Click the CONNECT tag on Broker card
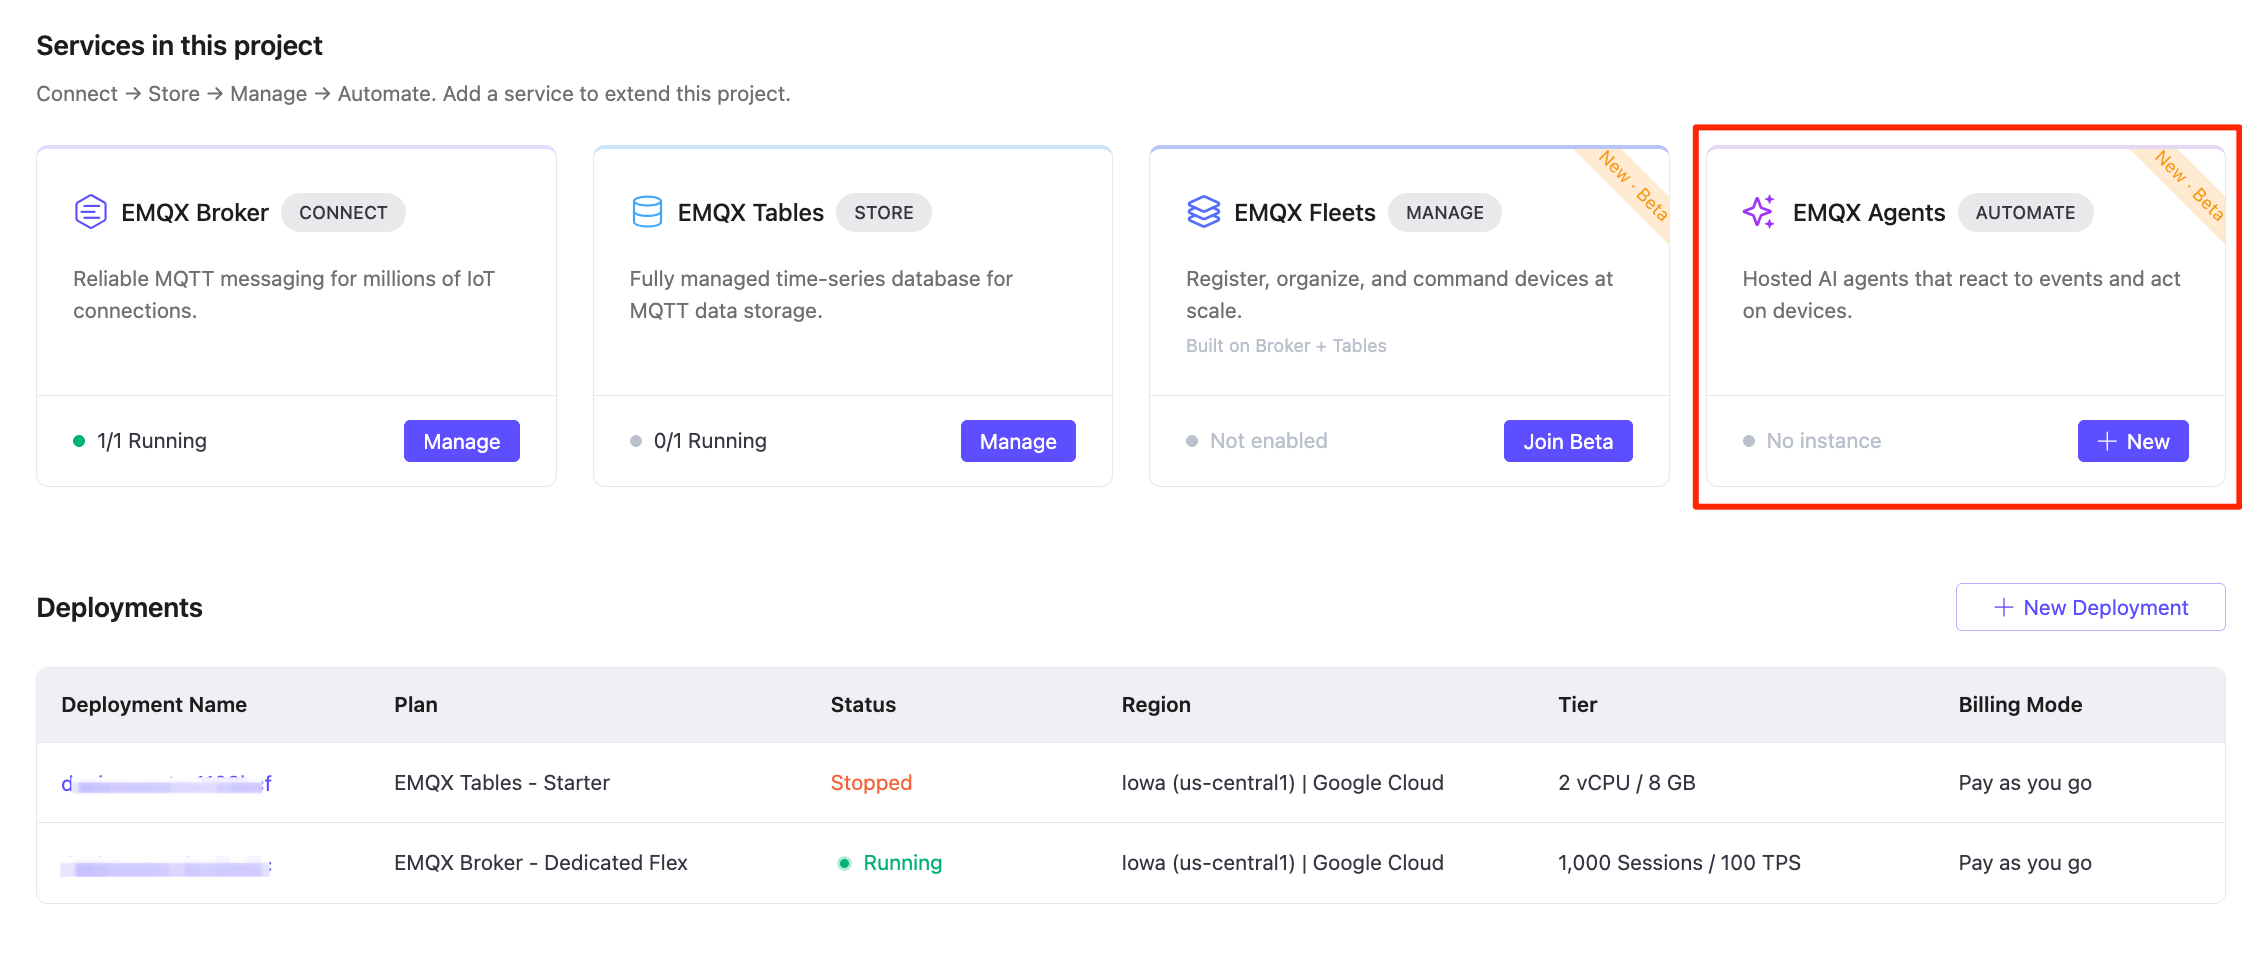This screenshot has height=958, width=2242. [x=343, y=212]
